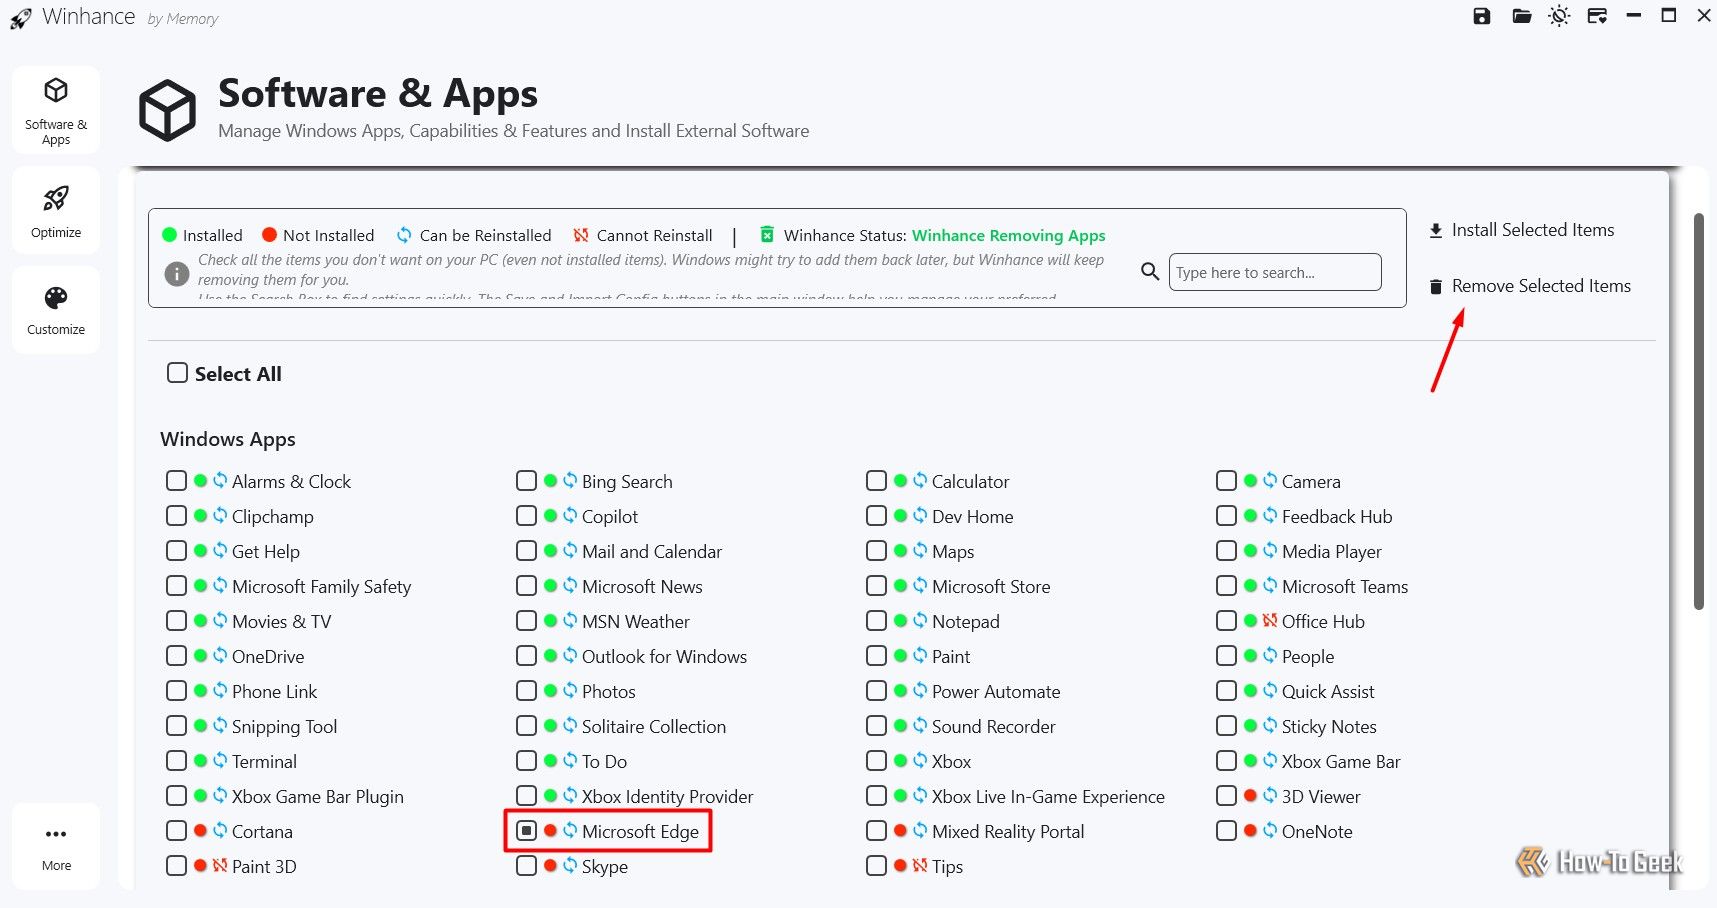Screen dimensions: 1717x908
Task: Check the Alarms & Clock checkbox
Action: click(x=176, y=481)
